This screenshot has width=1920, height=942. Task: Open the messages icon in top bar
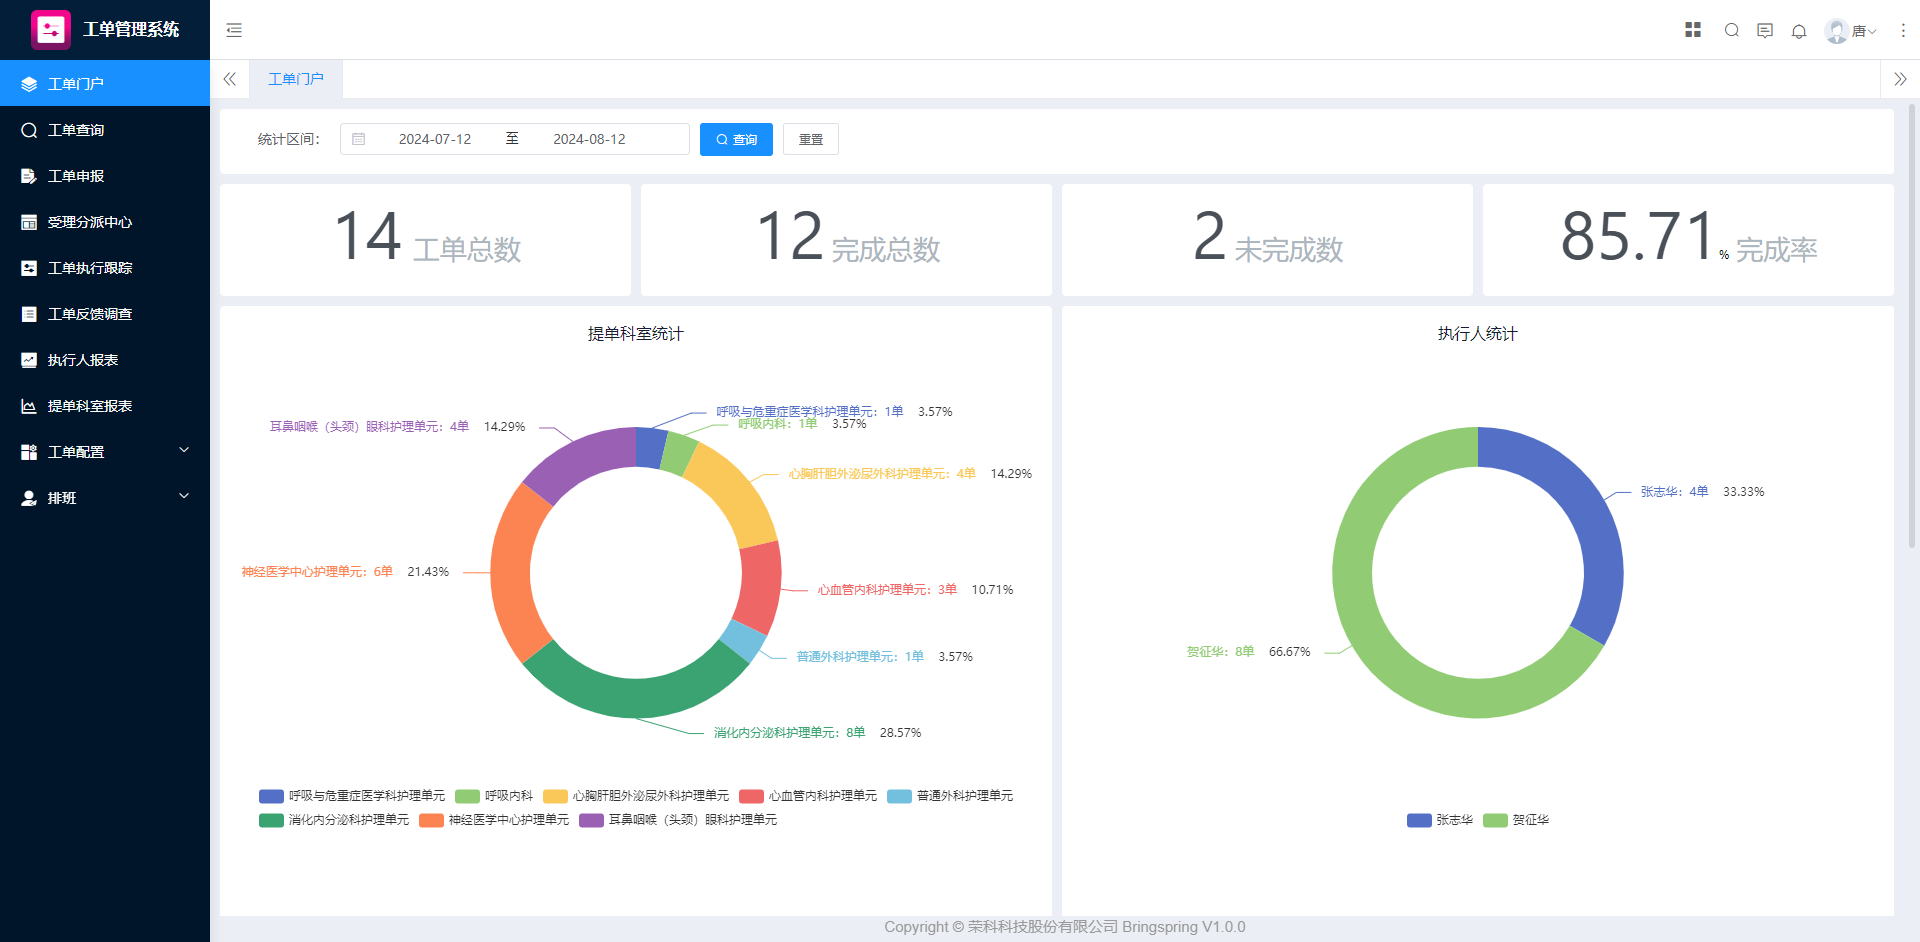click(x=1765, y=30)
